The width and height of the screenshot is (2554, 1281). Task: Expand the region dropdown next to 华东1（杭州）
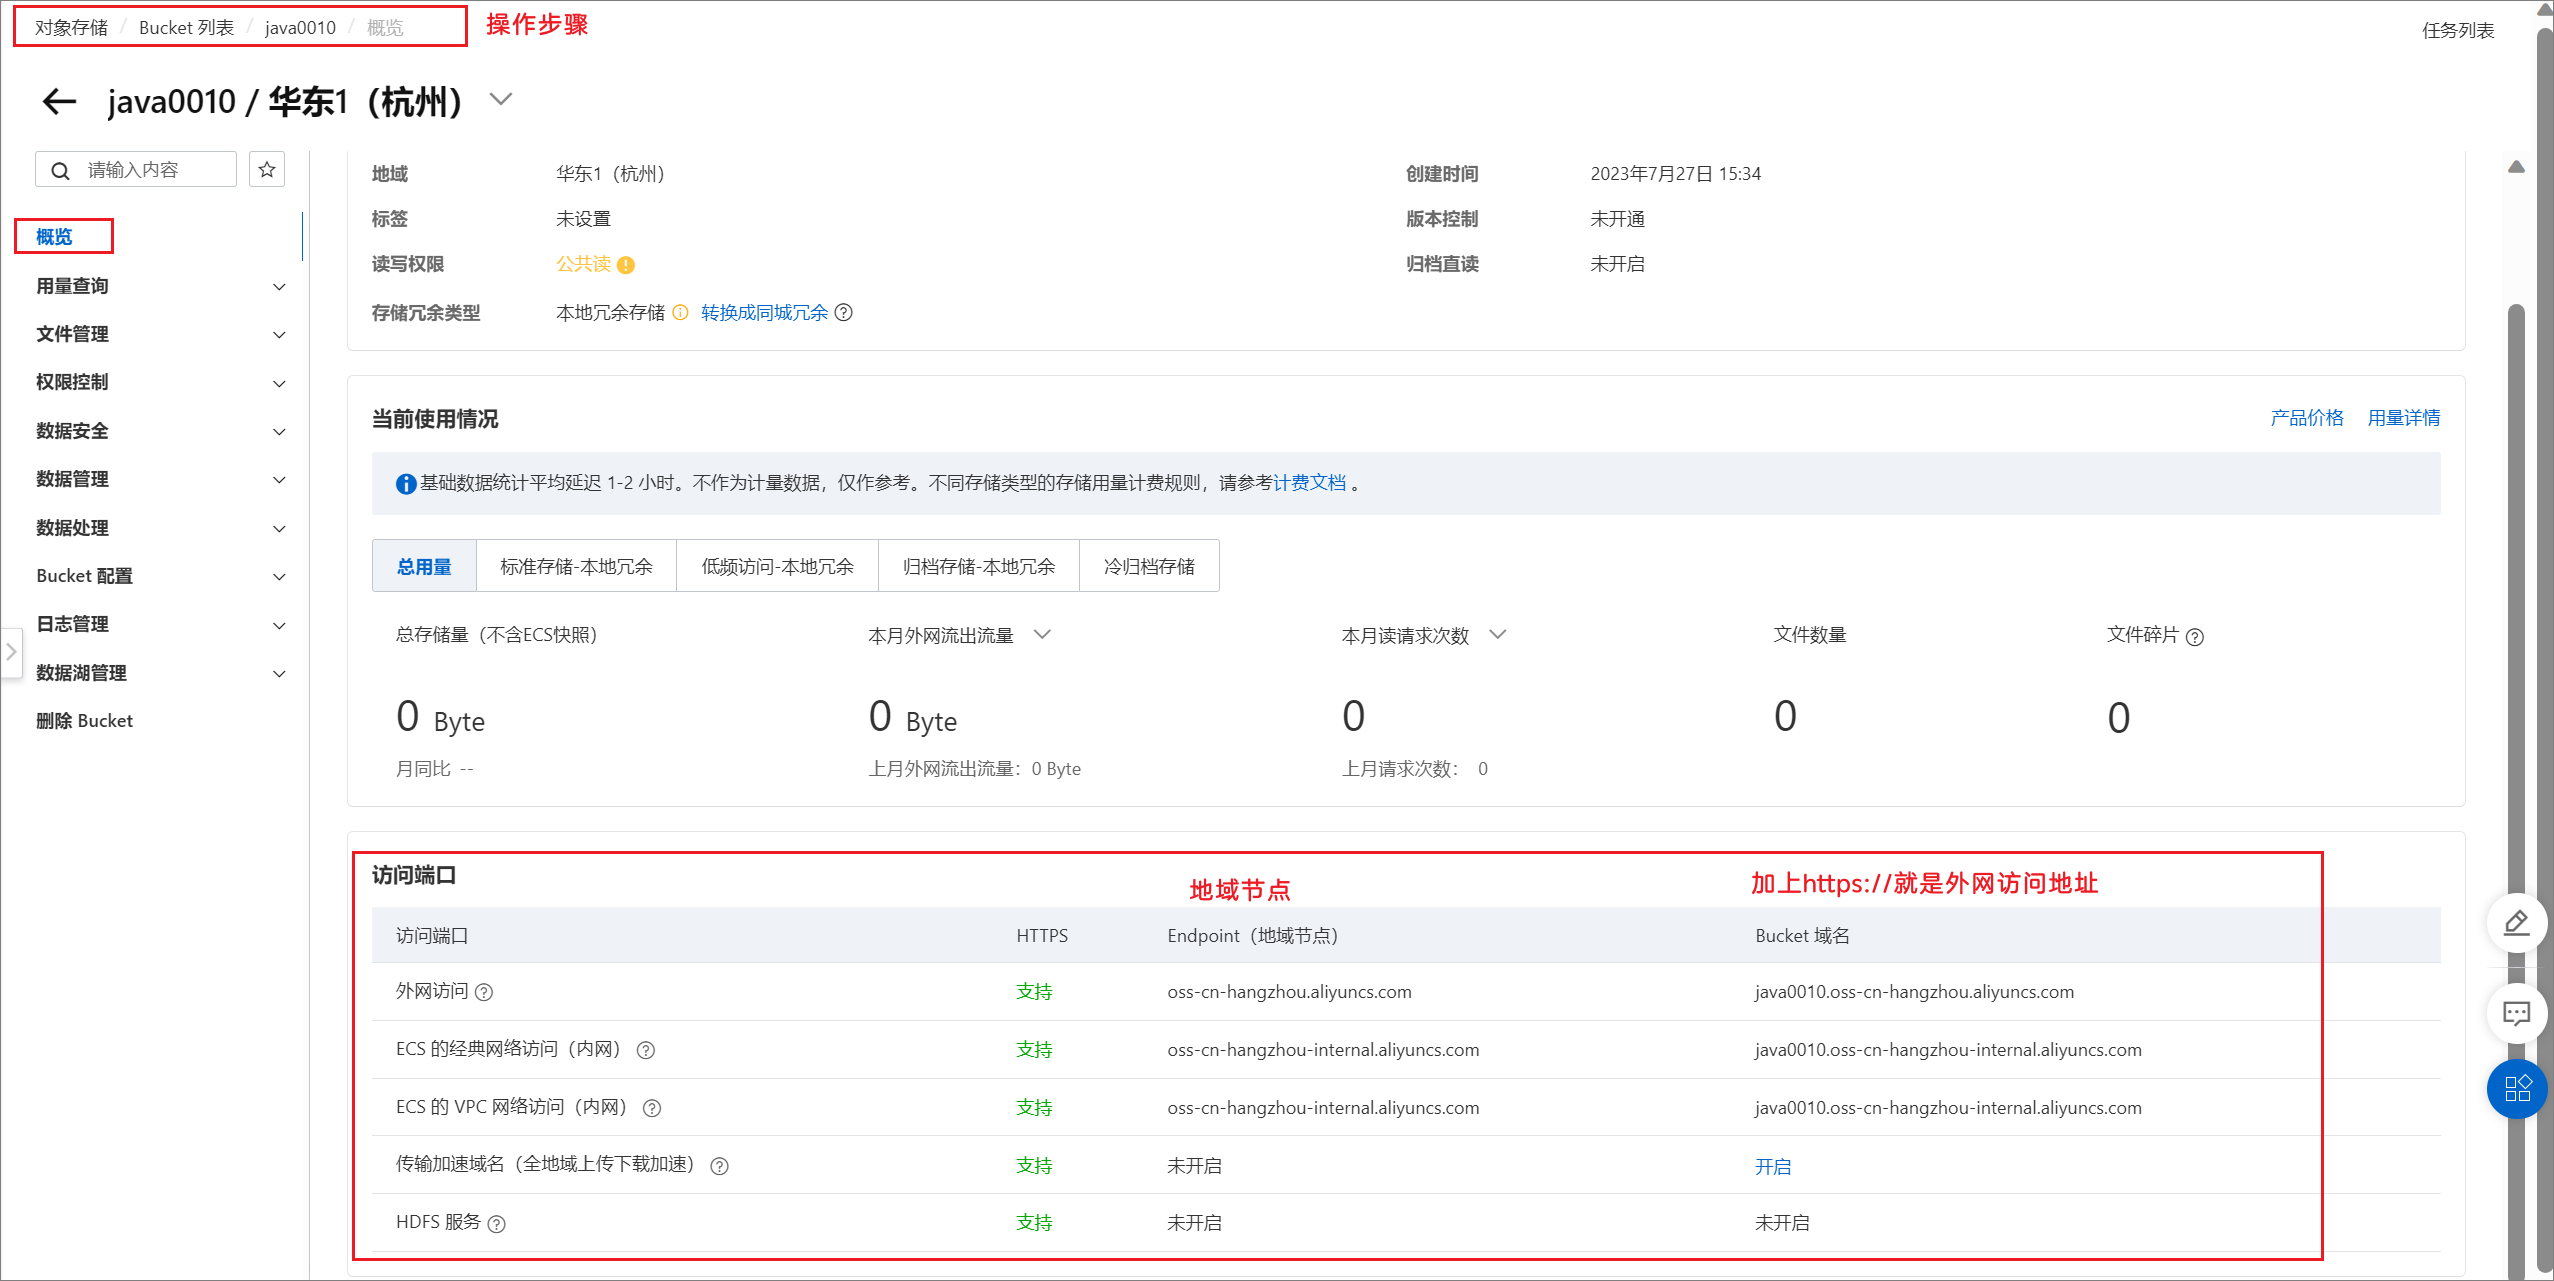[501, 99]
